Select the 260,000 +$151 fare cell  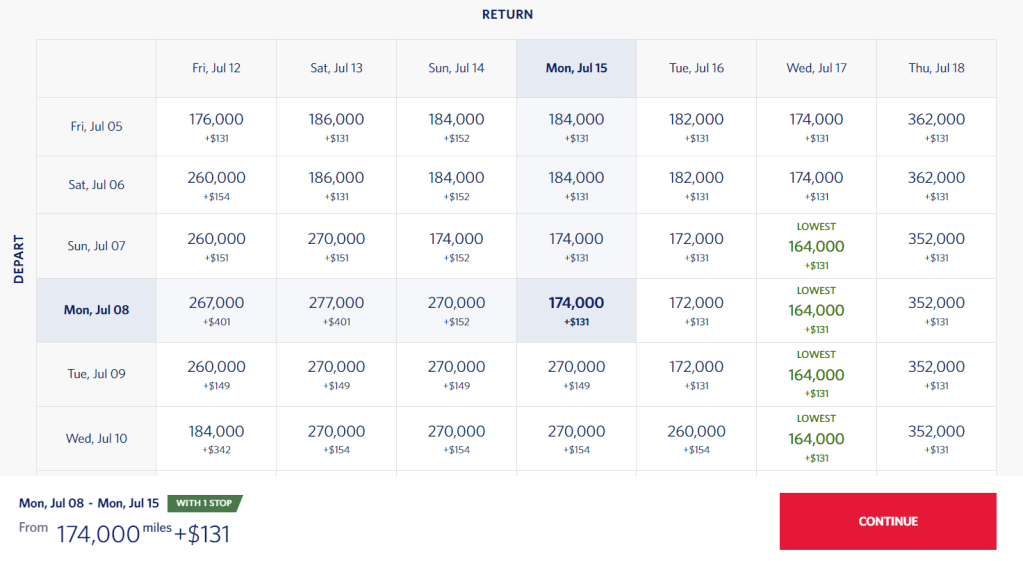coord(216,246)
